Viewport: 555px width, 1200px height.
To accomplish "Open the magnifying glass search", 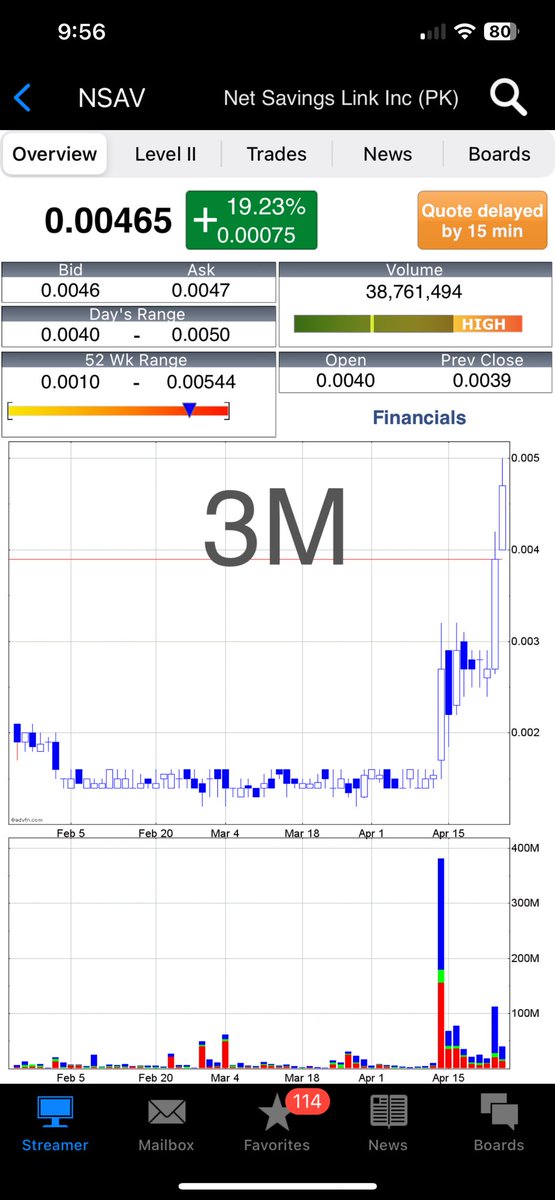I will tap(508, 98).
